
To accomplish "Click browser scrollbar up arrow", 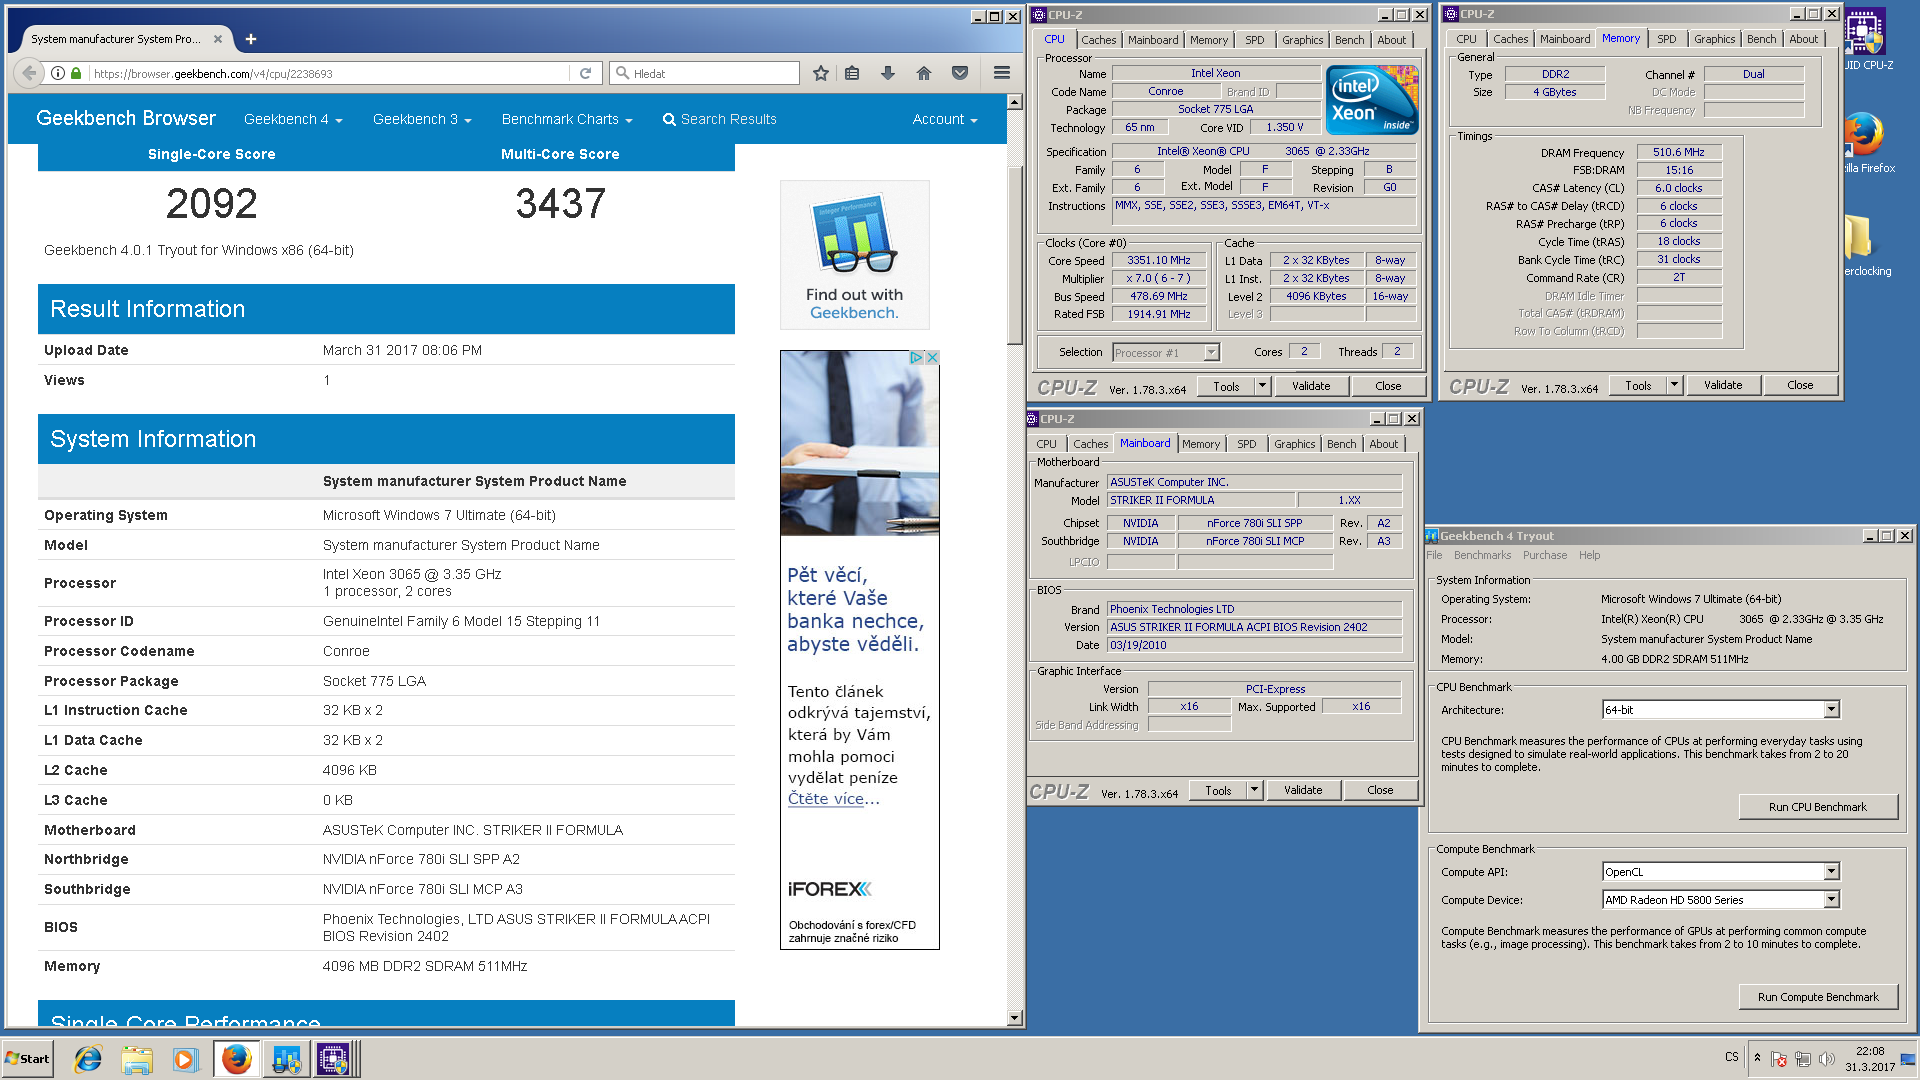I will (1015, 102).
